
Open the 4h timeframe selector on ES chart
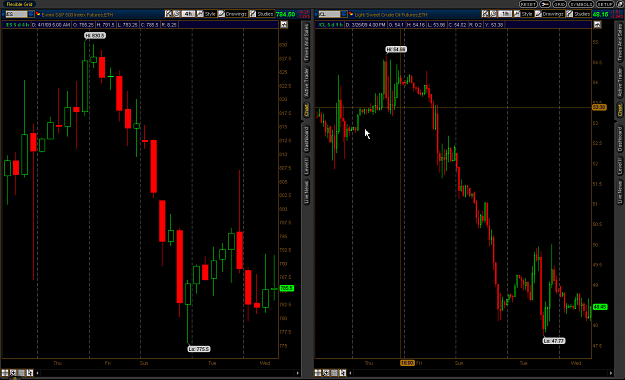click(188, 14)
